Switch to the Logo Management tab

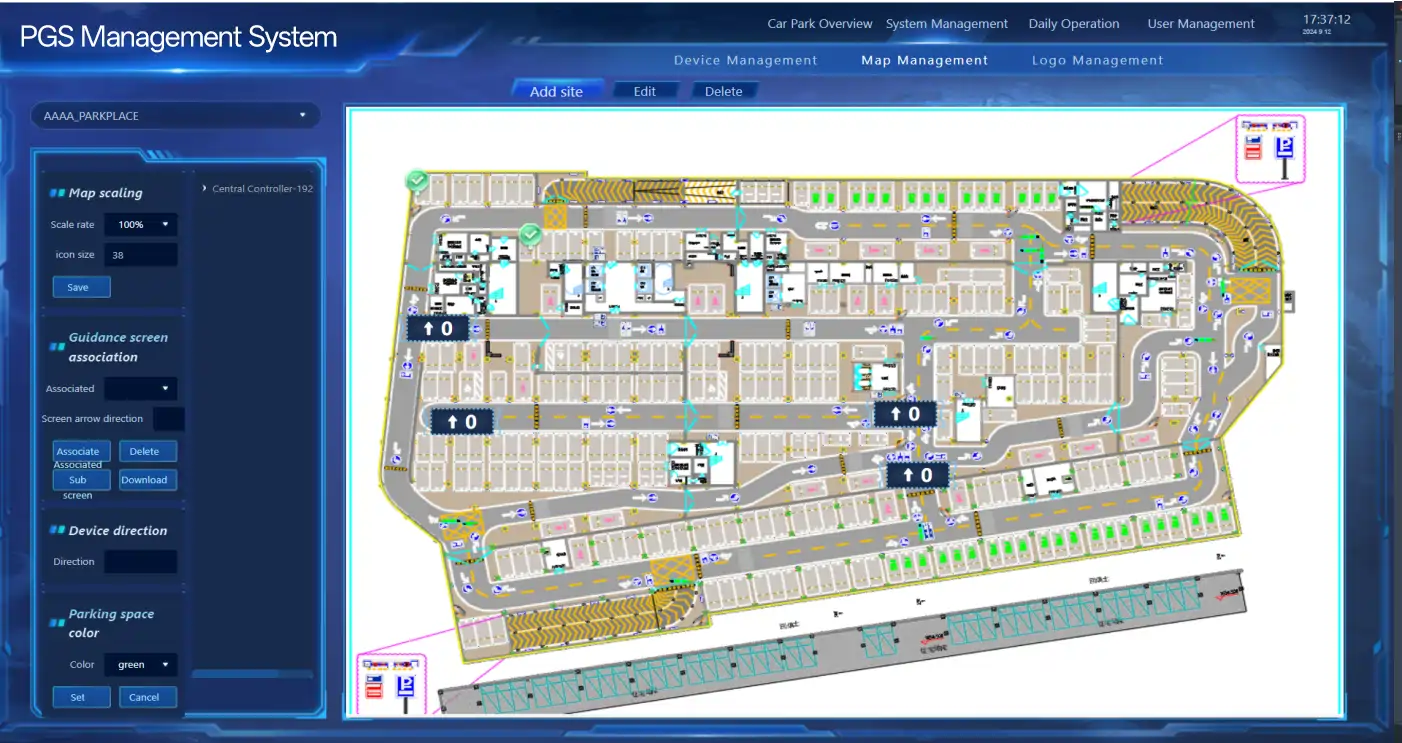pyautogui.click(x=1098, y=60)
